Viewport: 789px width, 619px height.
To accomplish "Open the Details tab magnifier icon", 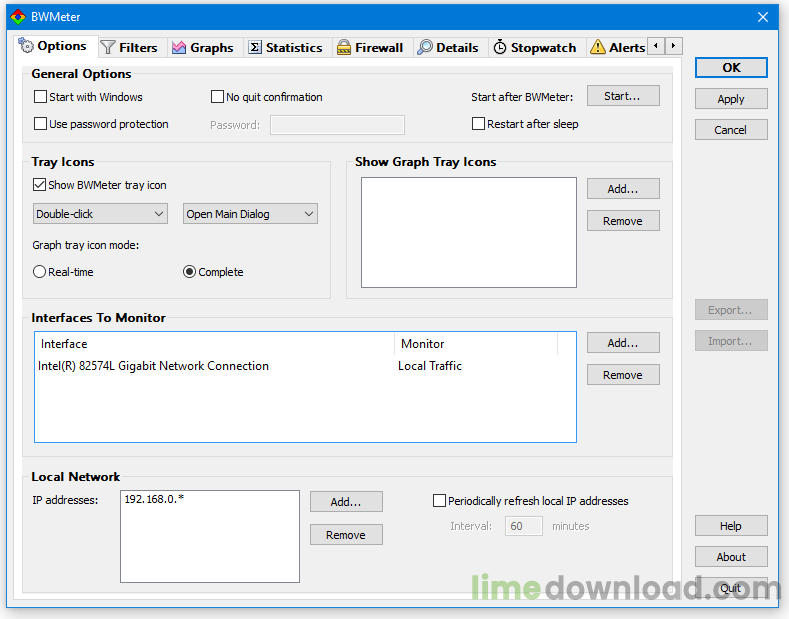I will tap(425, 47).
